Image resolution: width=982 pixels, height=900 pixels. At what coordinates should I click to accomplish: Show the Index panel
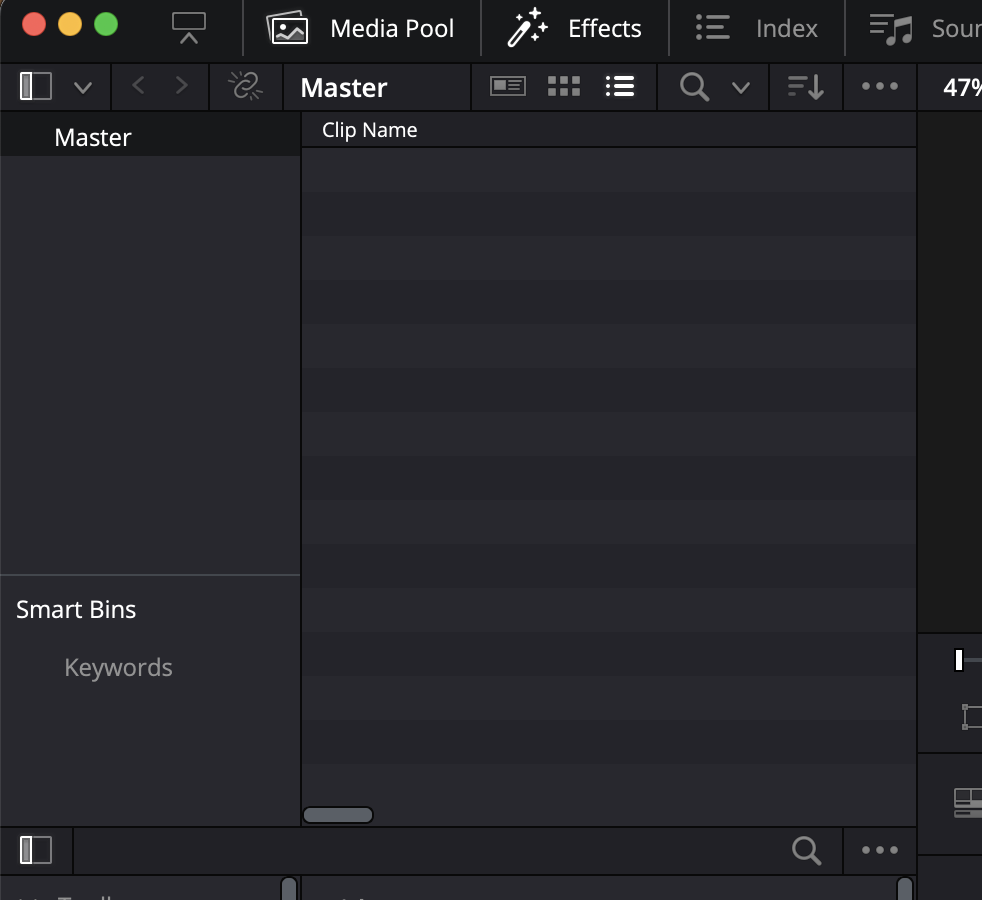coord(757,28)
